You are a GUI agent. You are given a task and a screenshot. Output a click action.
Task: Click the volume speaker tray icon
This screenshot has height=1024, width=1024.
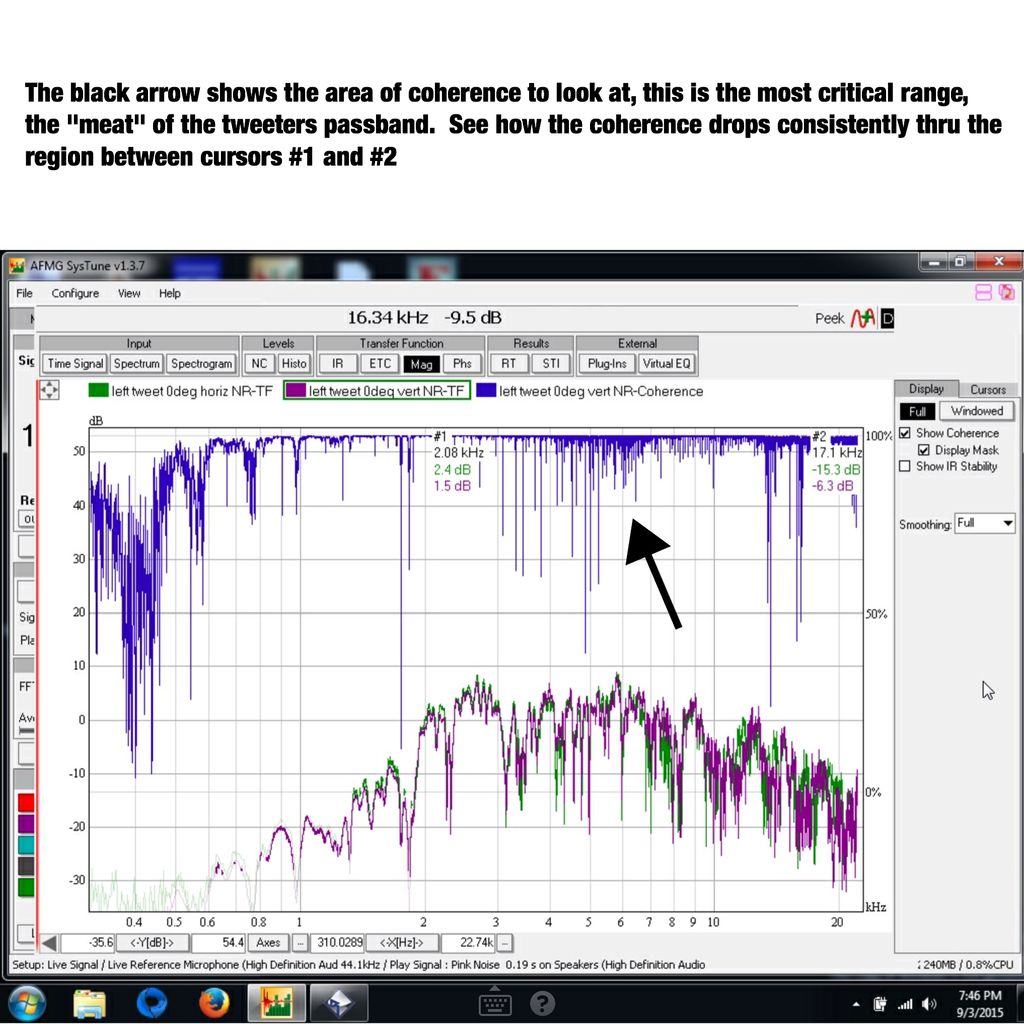coord(929,1003)
